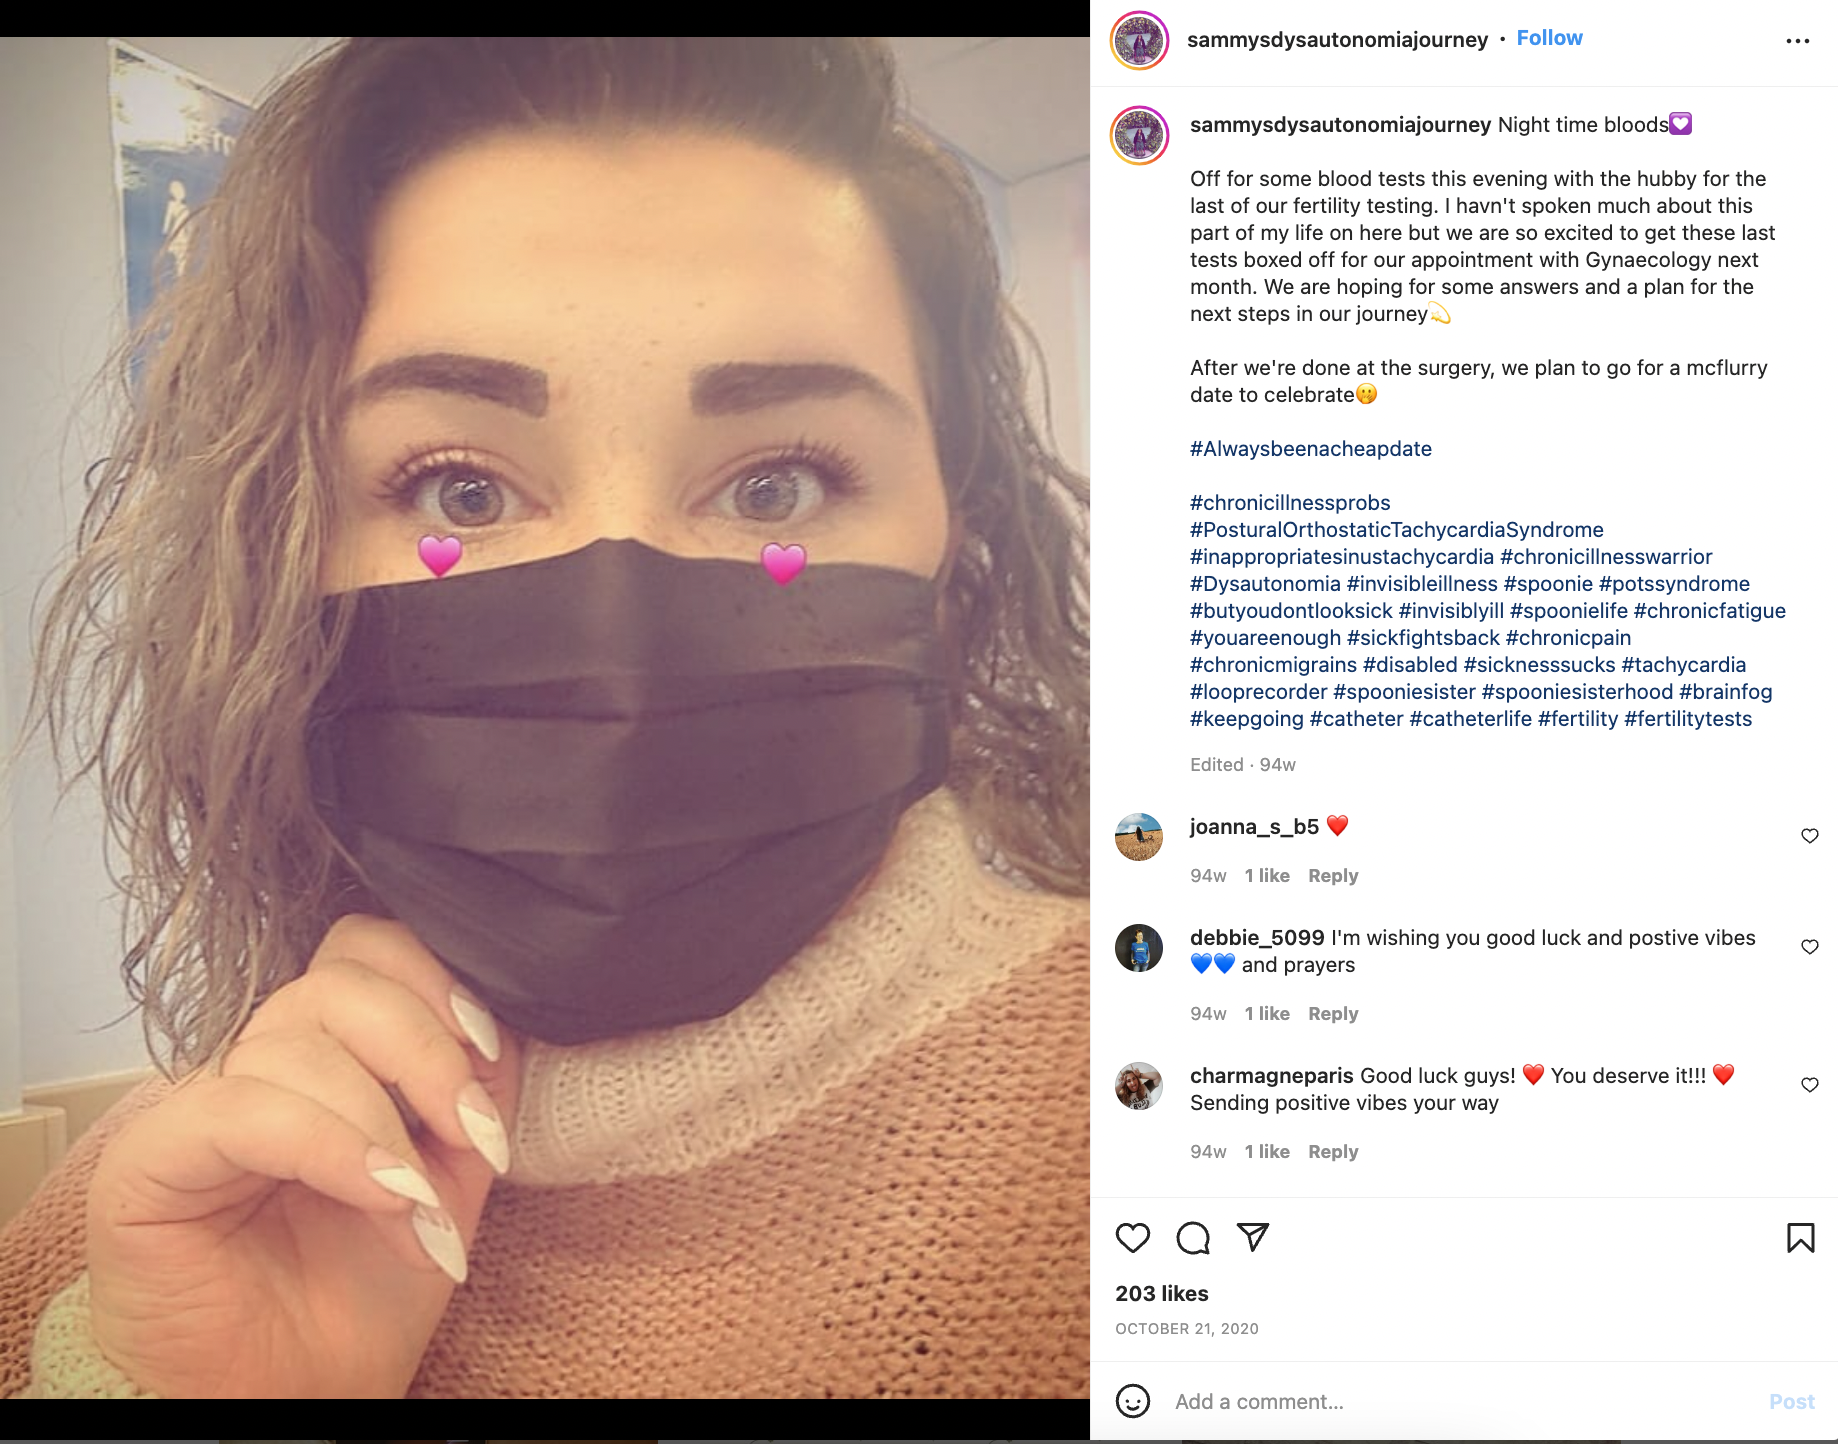Screen dimensions: 1838x1444
Task: Like the post with the heart icon
Action: point(1133,1238)
